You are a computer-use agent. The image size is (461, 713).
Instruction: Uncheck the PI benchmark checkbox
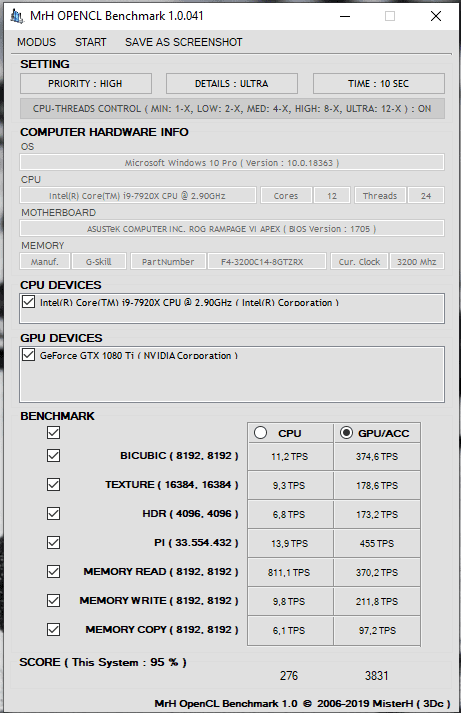point(54,542)
